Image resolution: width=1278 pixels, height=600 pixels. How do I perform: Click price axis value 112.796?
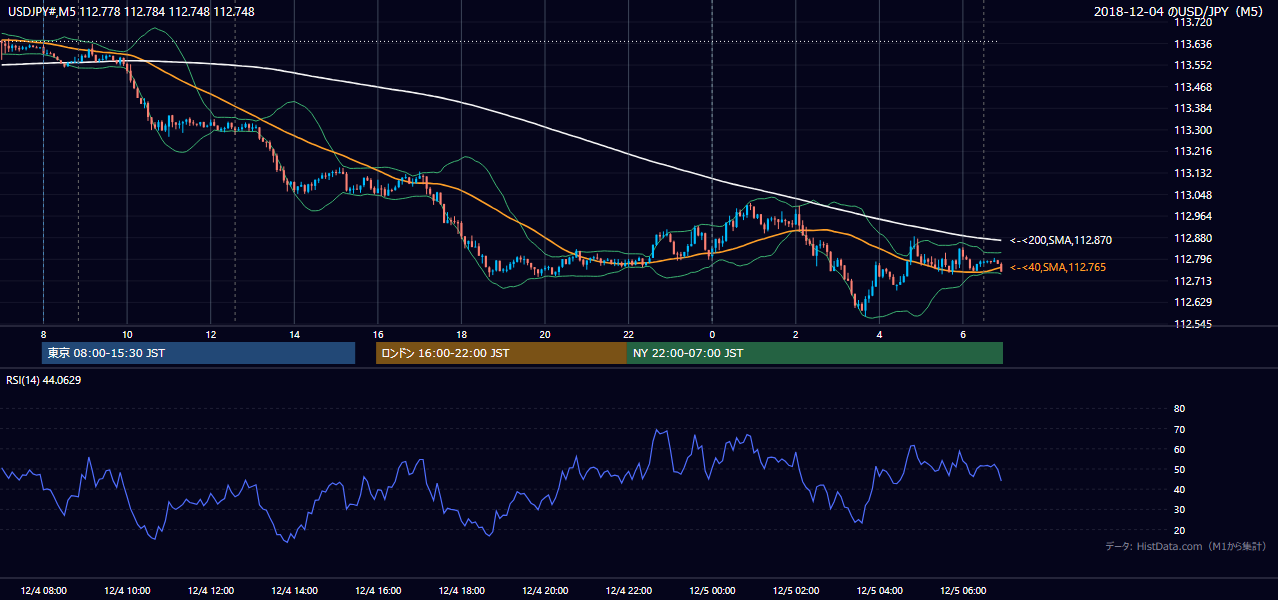pos(1193,260)
